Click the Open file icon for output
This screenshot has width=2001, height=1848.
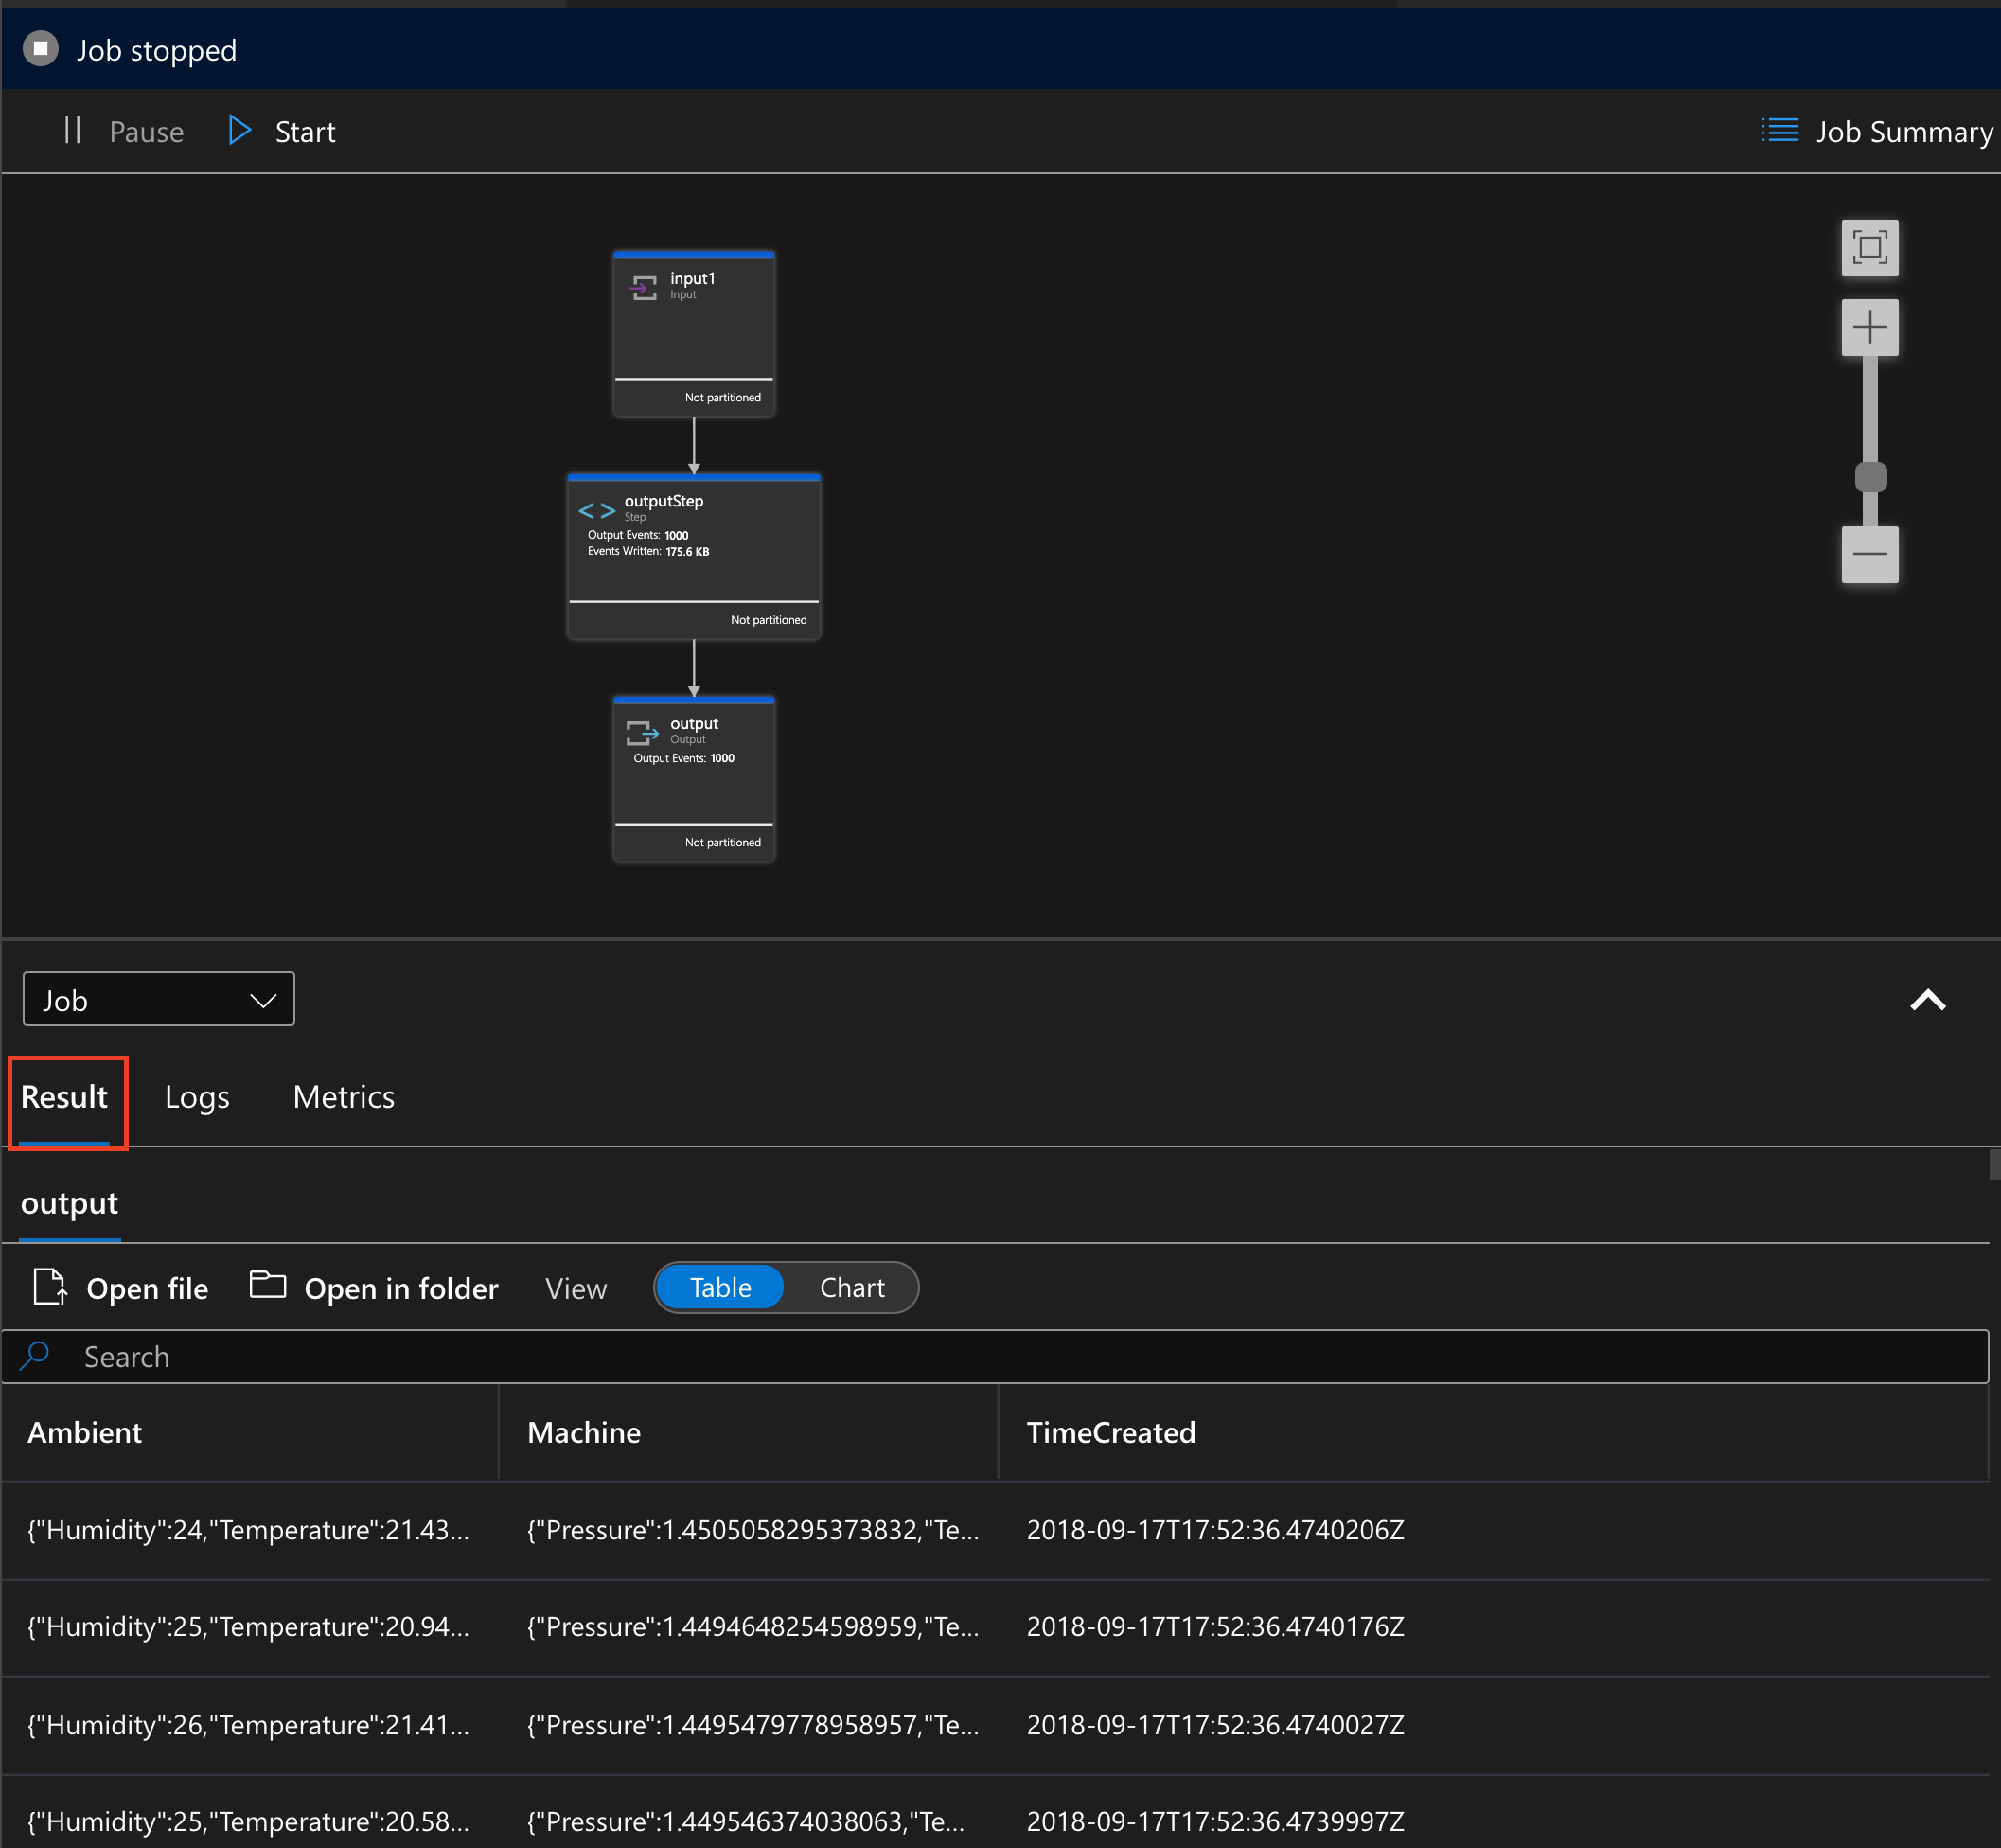[x=50, y=1288]
